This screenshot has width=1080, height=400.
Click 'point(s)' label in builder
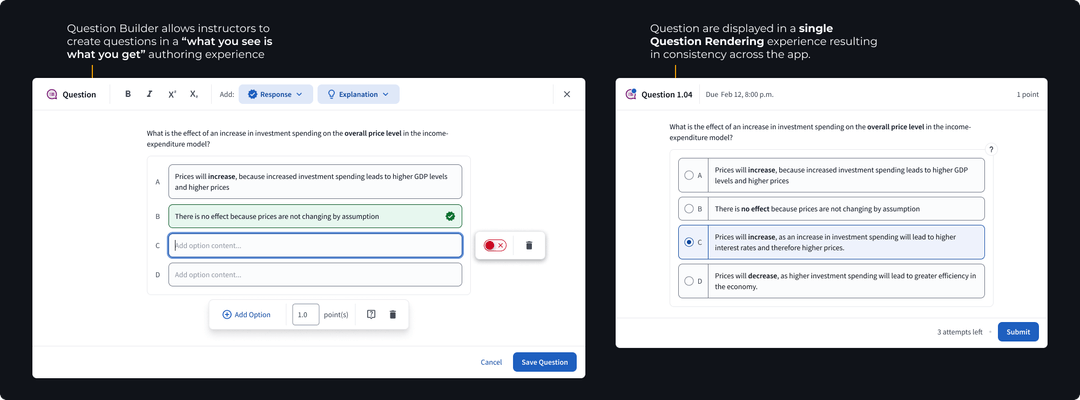coord(336,315)
